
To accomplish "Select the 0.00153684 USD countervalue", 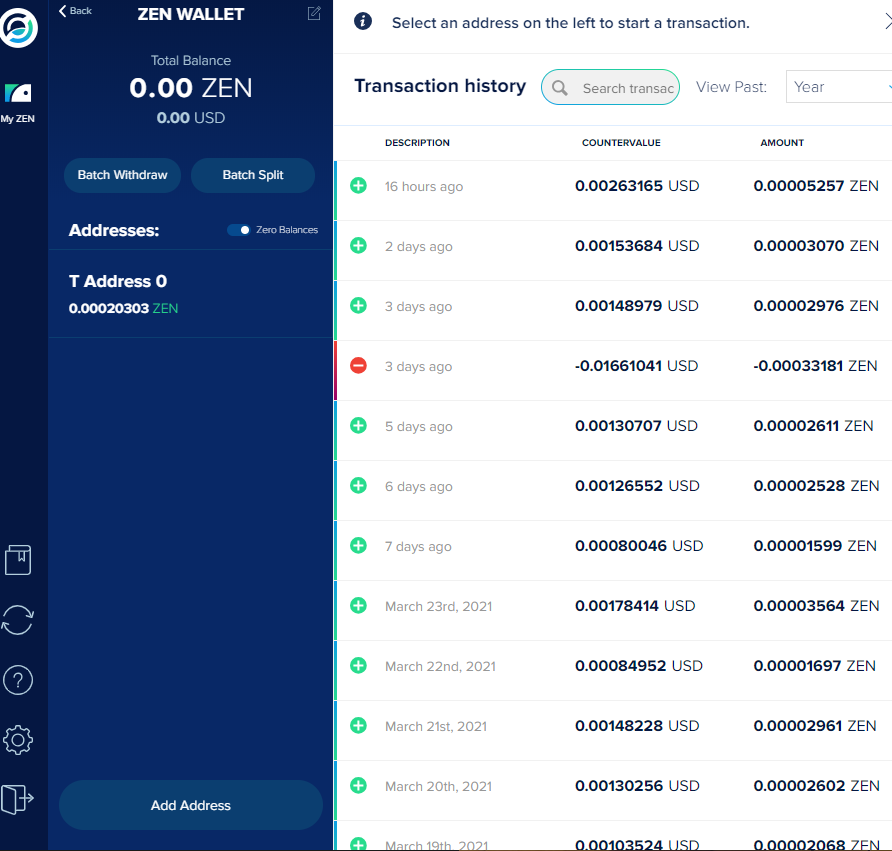I will pos(637,246).
